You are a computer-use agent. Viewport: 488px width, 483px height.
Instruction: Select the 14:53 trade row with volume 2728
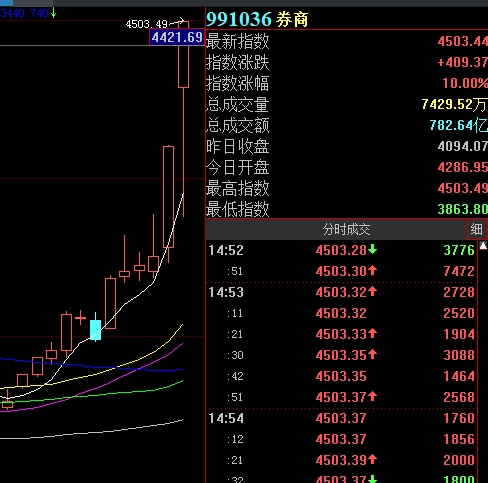point(342,292)
